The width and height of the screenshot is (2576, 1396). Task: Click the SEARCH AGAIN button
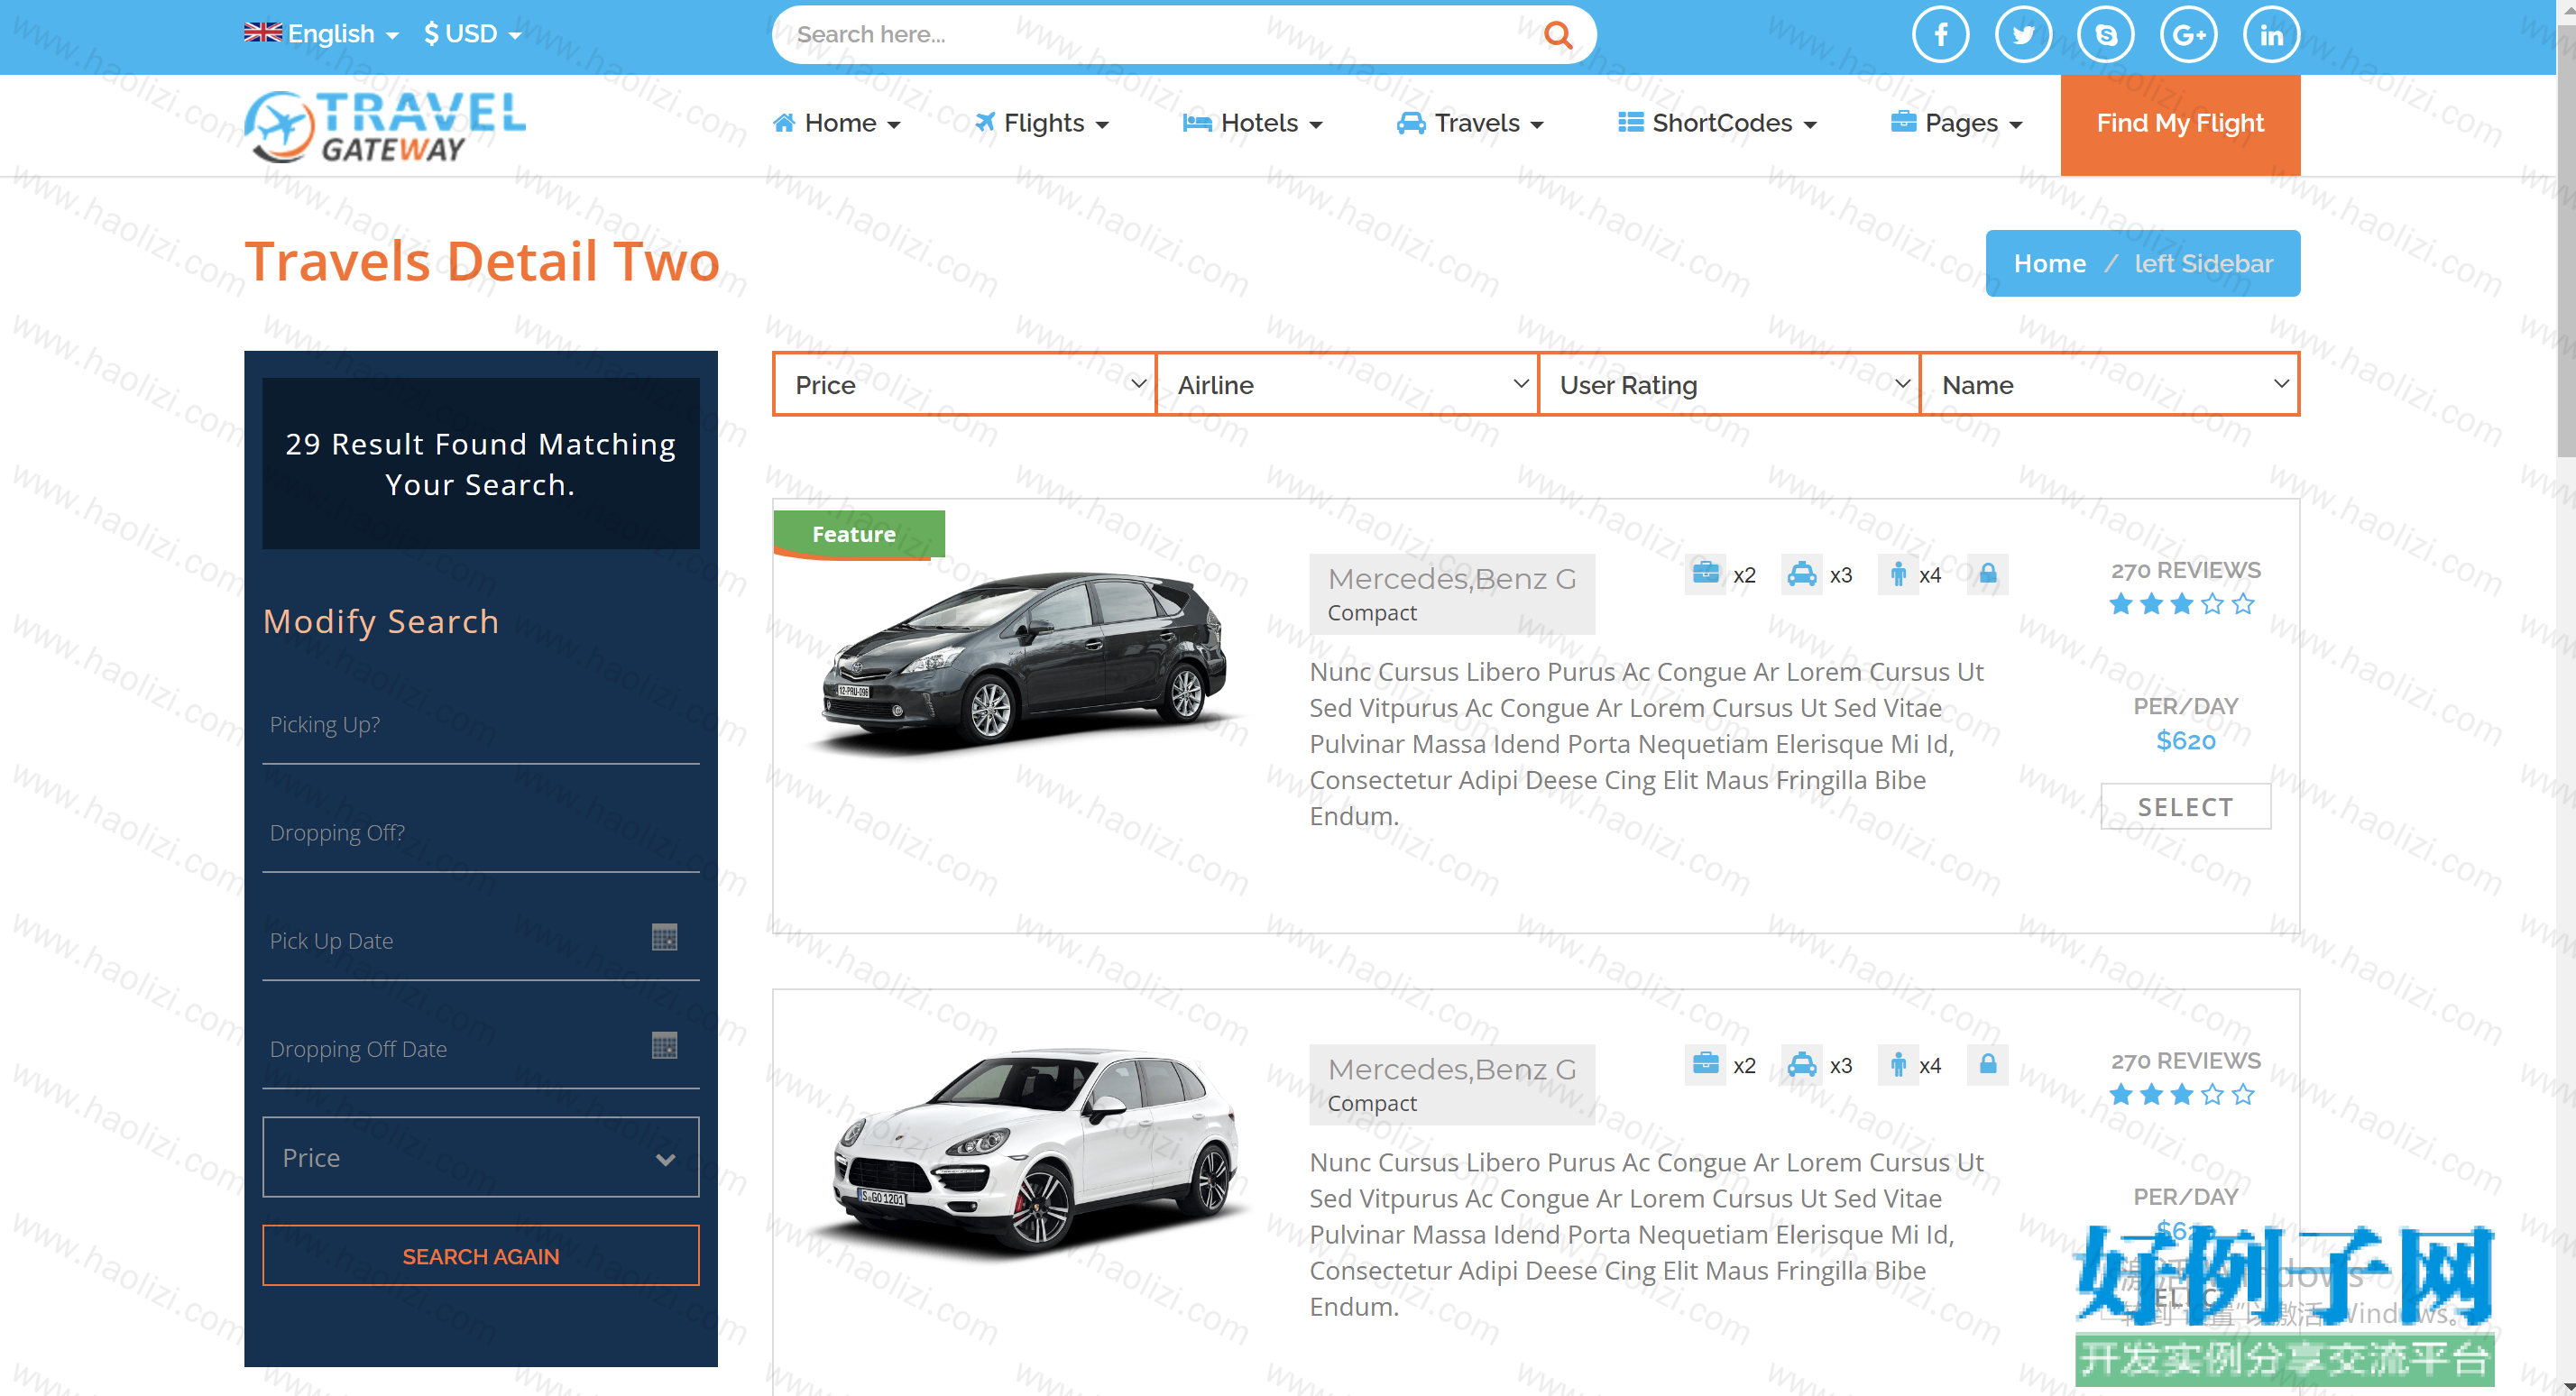tap(480, 1256)
